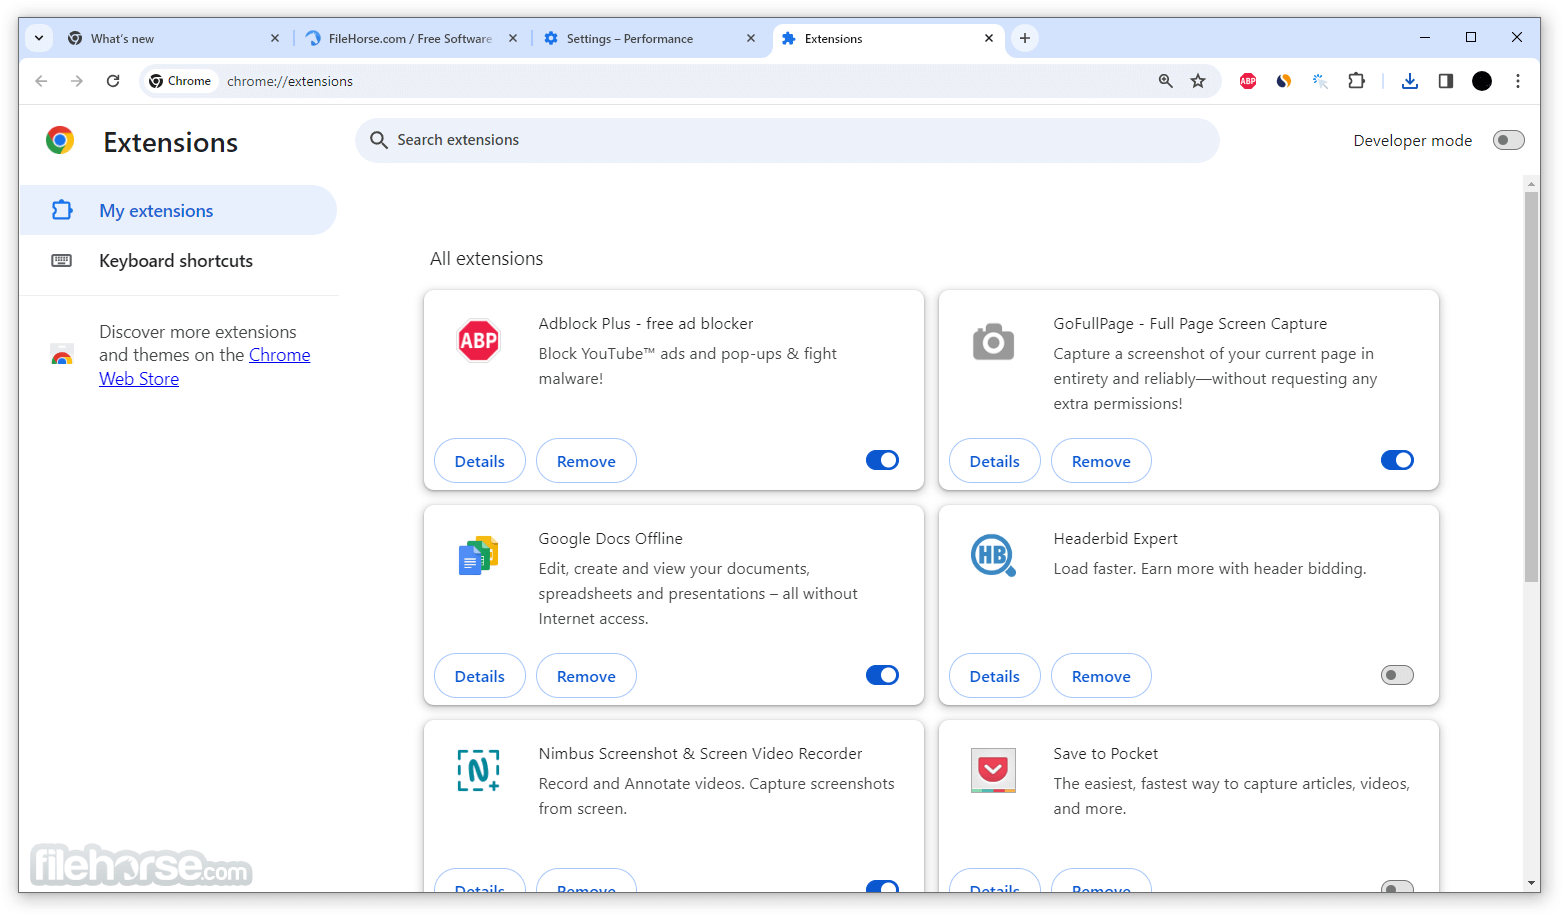The height and width of the screenshot is (916, 1563).
Task: Click the Chrome site info chip
Action: [x=181, y=81]
